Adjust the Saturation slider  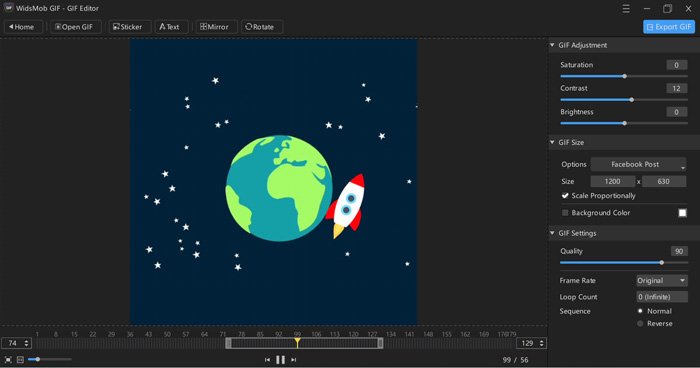tap(624, 76)
